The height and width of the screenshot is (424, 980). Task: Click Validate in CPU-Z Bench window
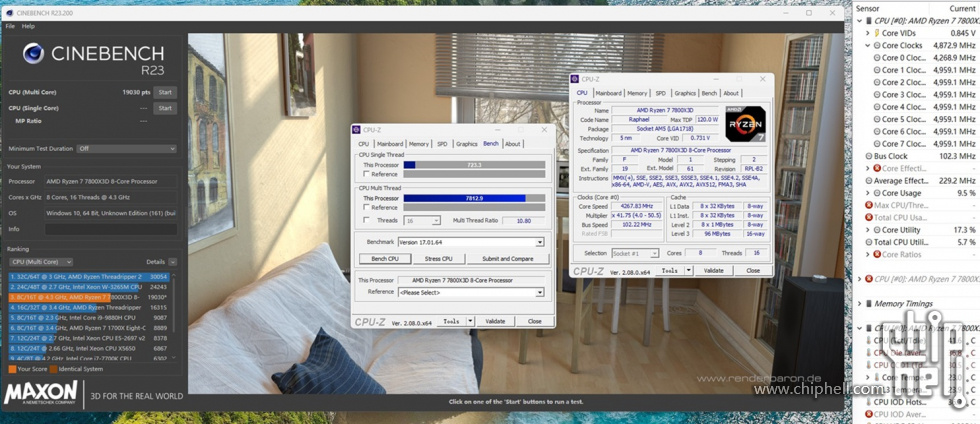(x=495, y=321)
